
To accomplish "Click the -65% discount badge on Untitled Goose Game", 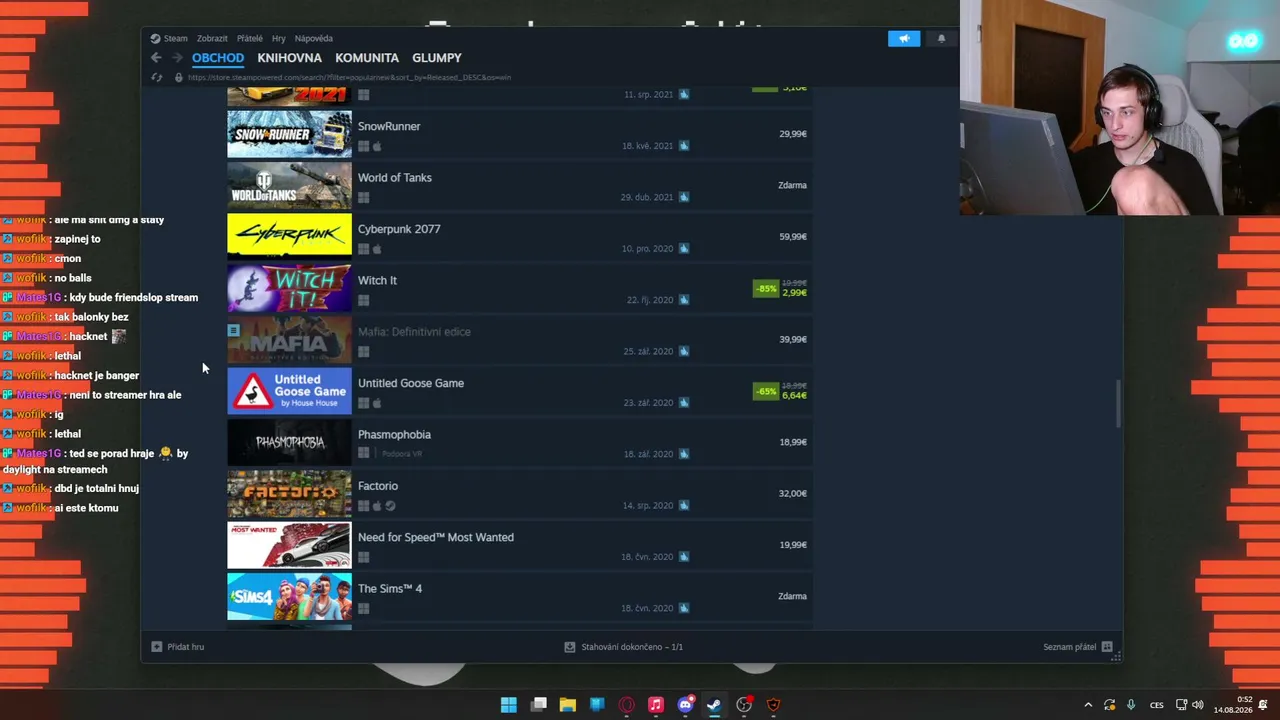I will pos(765,391).
